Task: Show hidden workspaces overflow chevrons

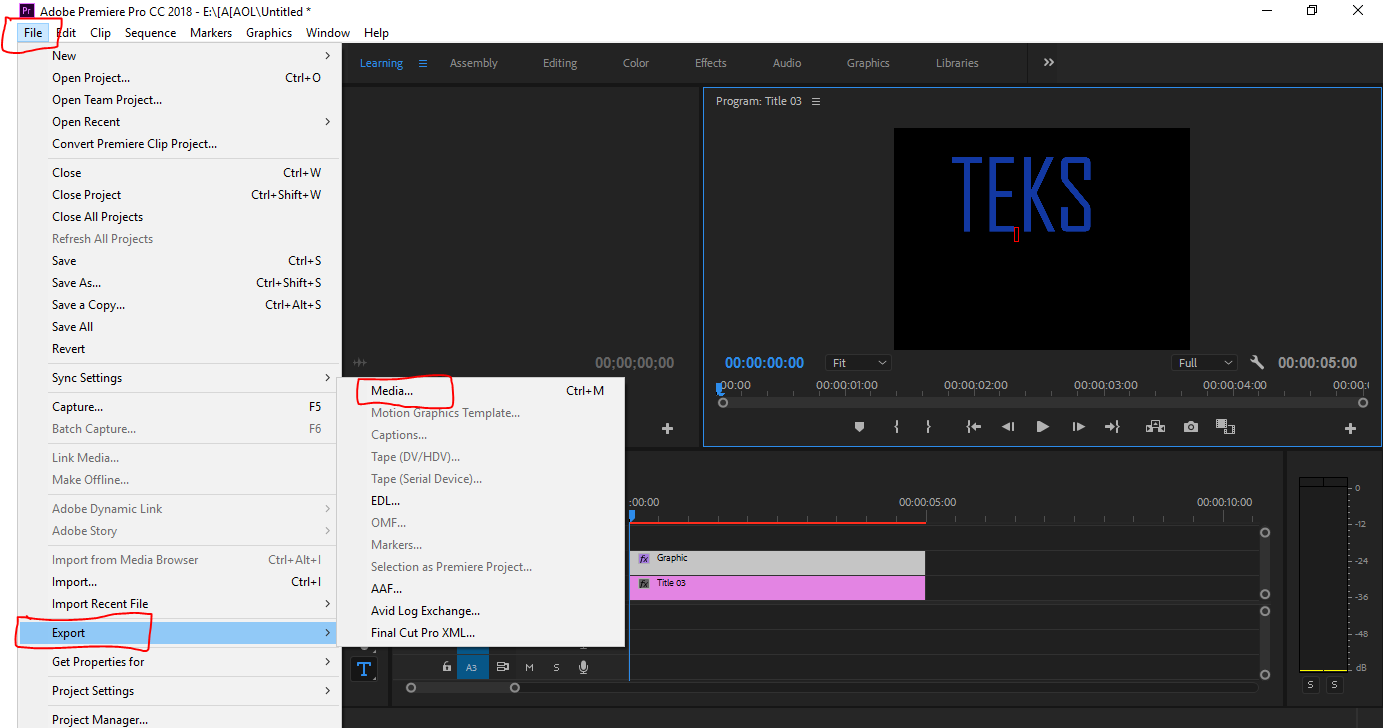Action: [x=1049, y=62]
